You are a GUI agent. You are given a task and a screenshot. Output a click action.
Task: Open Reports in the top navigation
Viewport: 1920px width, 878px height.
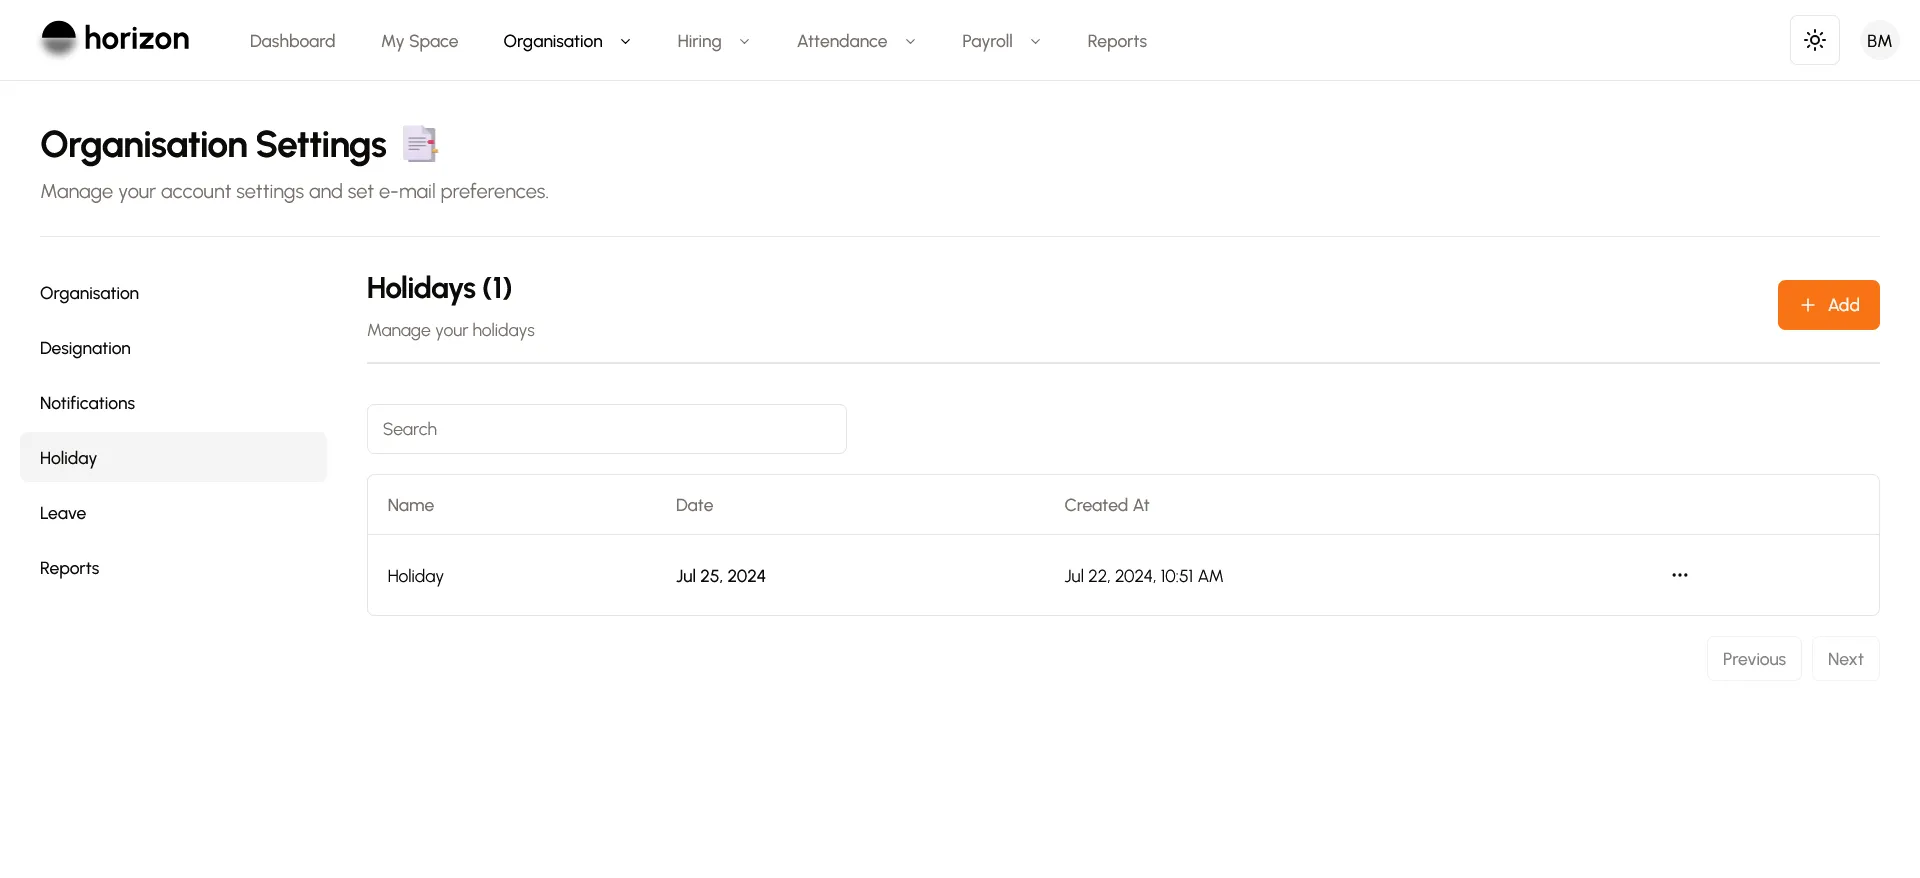pyautogui.click(x=1116, y=41)
